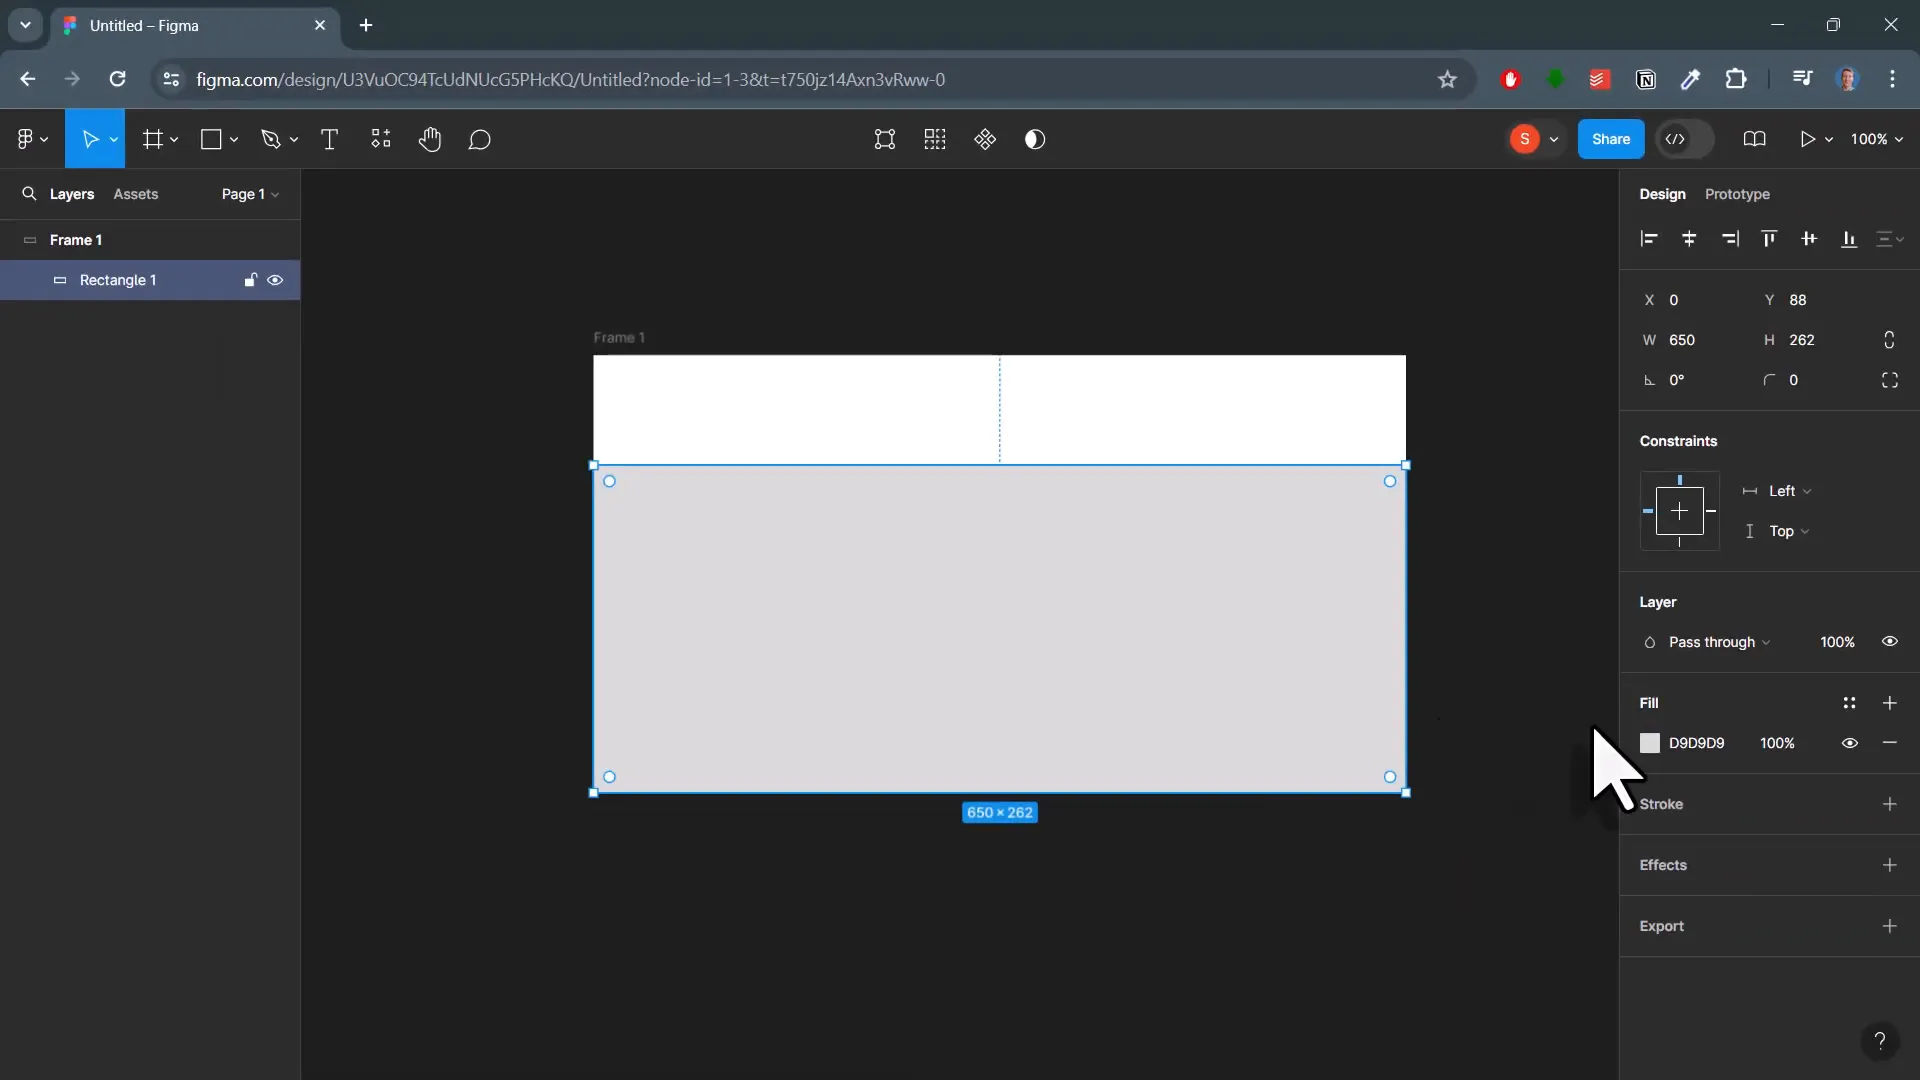Open help via question mark button
The image size is (1920, 1080).
pos(1881,1041)
